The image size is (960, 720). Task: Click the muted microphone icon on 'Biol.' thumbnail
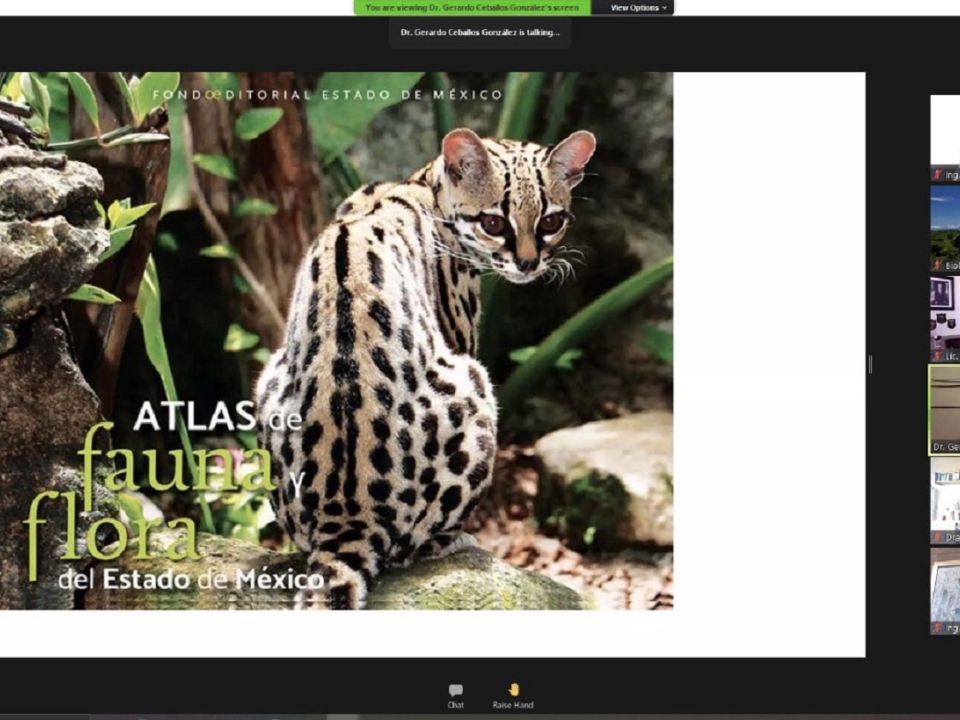point(937,265)
